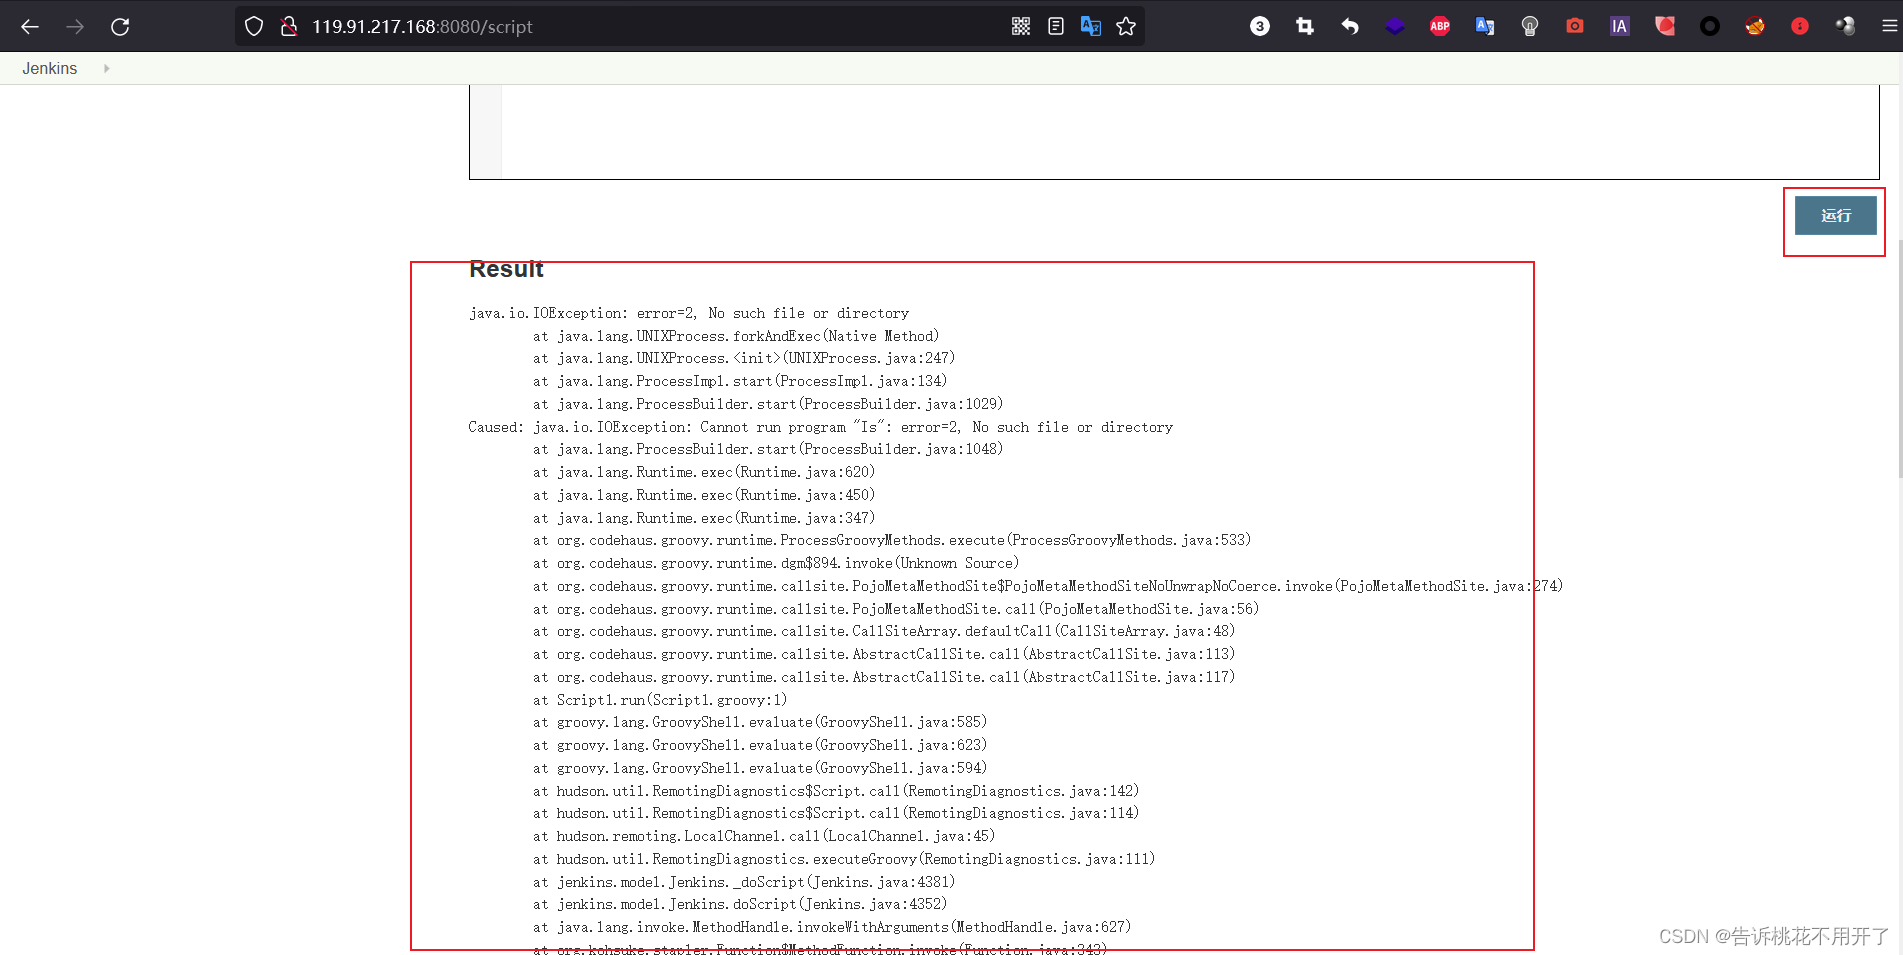Show the insecure connection lock info
The width and height of the screenshot is (1903, 955).
click(289, 27)
